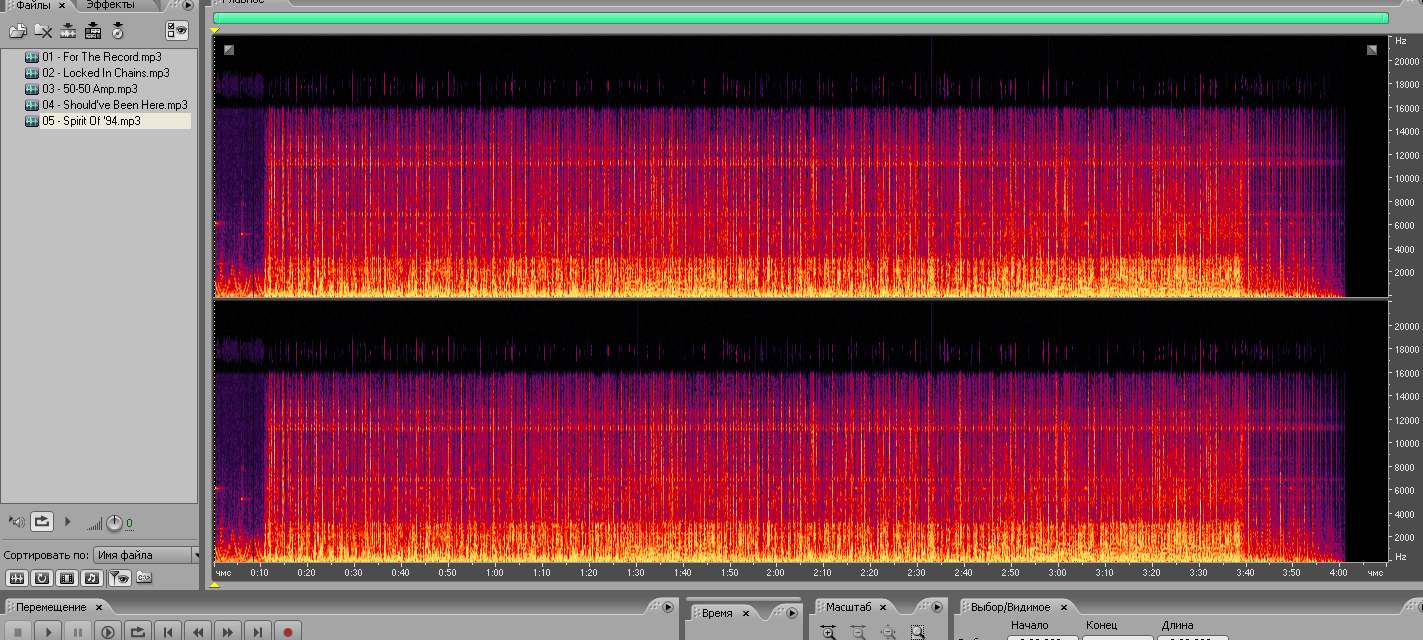
Task: Click the Время panel tab
Action: tap(717, 613)
